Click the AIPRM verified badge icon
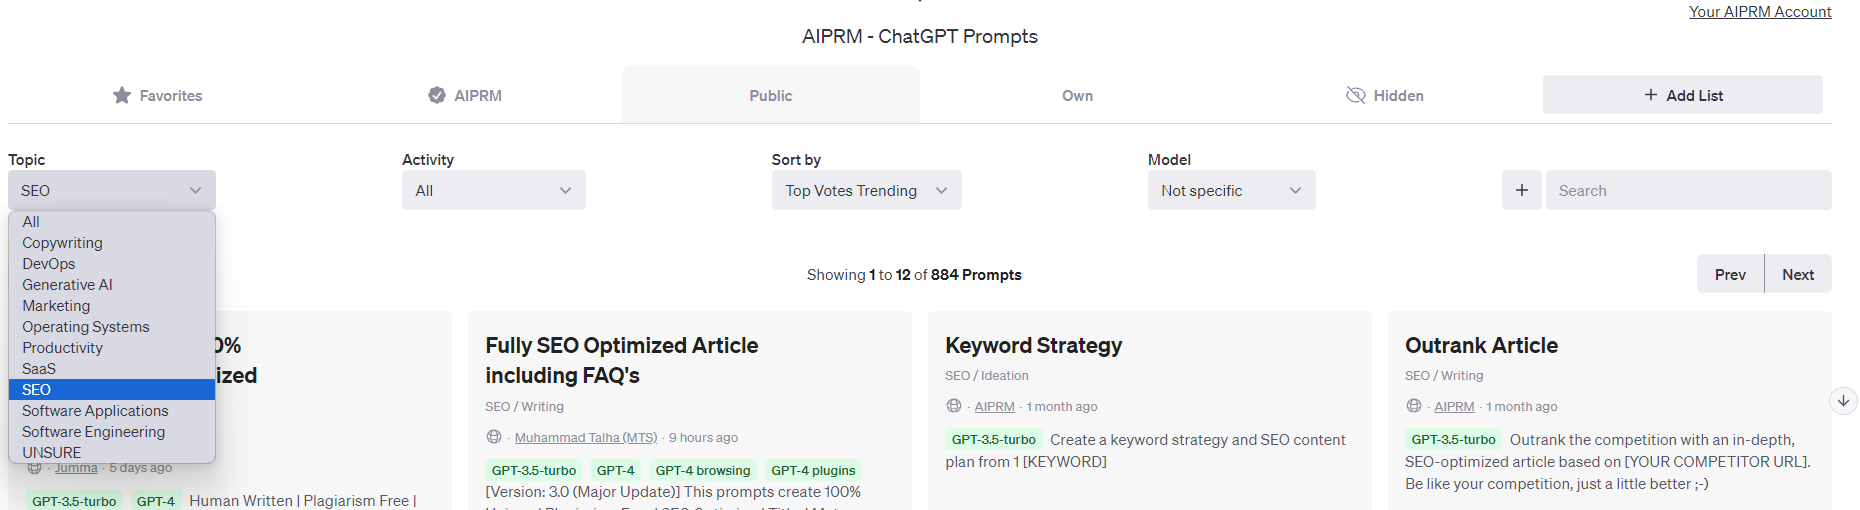 coord(437,95)
